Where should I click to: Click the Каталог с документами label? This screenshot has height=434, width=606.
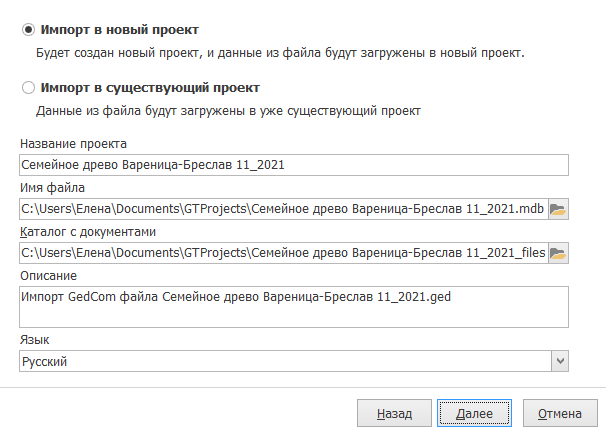88,232
